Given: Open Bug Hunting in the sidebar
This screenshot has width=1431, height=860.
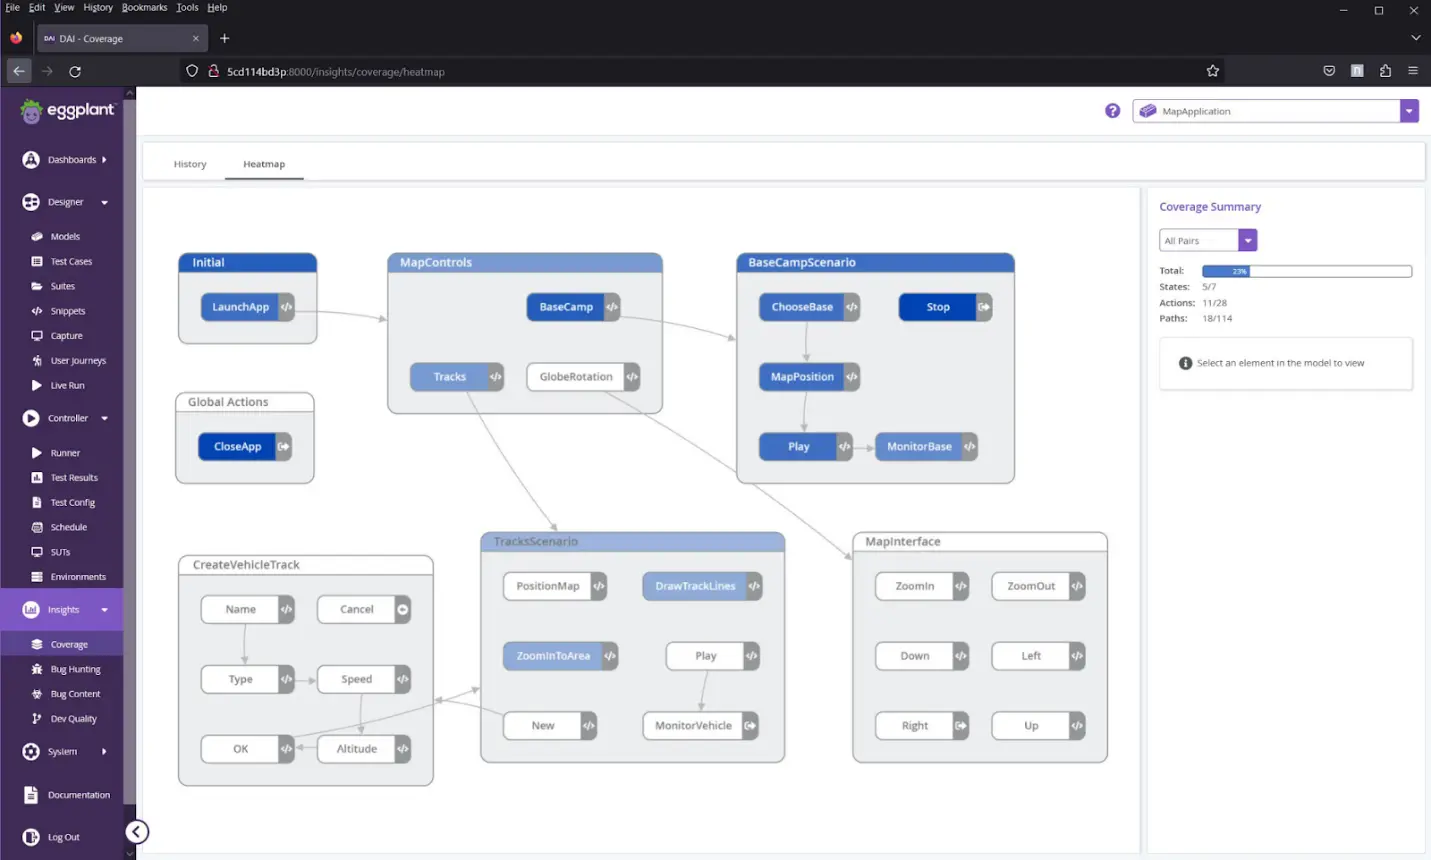Looking at the screenshot, I should coord(75,669).
